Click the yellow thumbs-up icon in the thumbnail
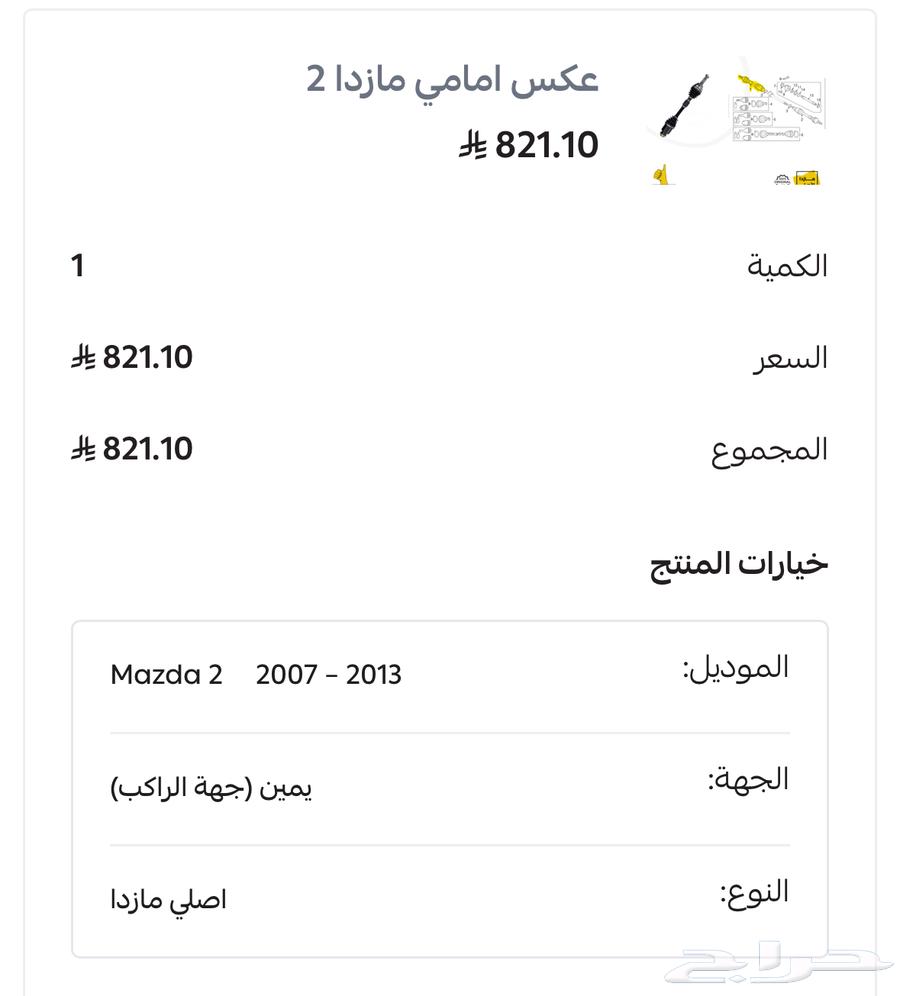Image resolution: width=900 pixels, height=996 pixels. [661, 176]
